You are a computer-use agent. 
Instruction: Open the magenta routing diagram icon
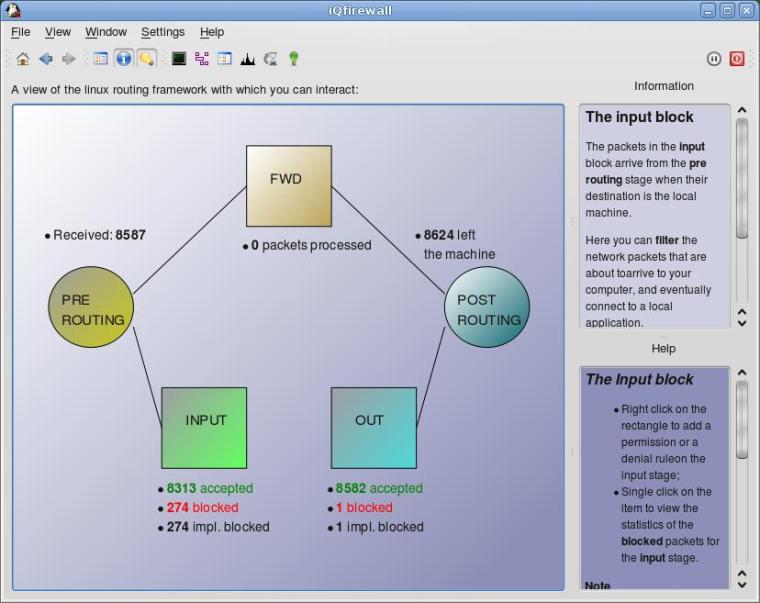[202, 59]
